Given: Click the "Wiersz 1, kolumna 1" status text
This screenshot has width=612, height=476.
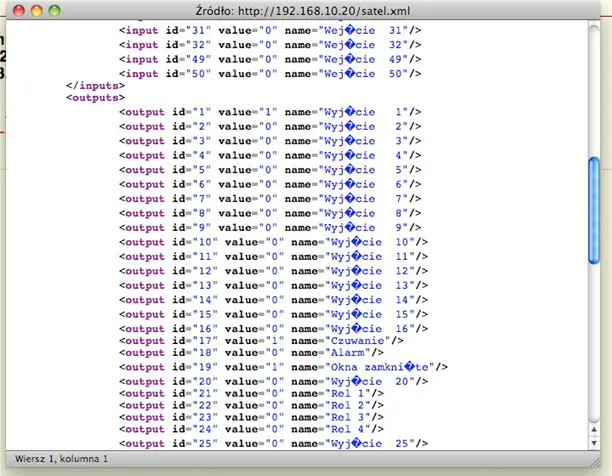Looking at the screenshot, I should [x=62, y=458].
